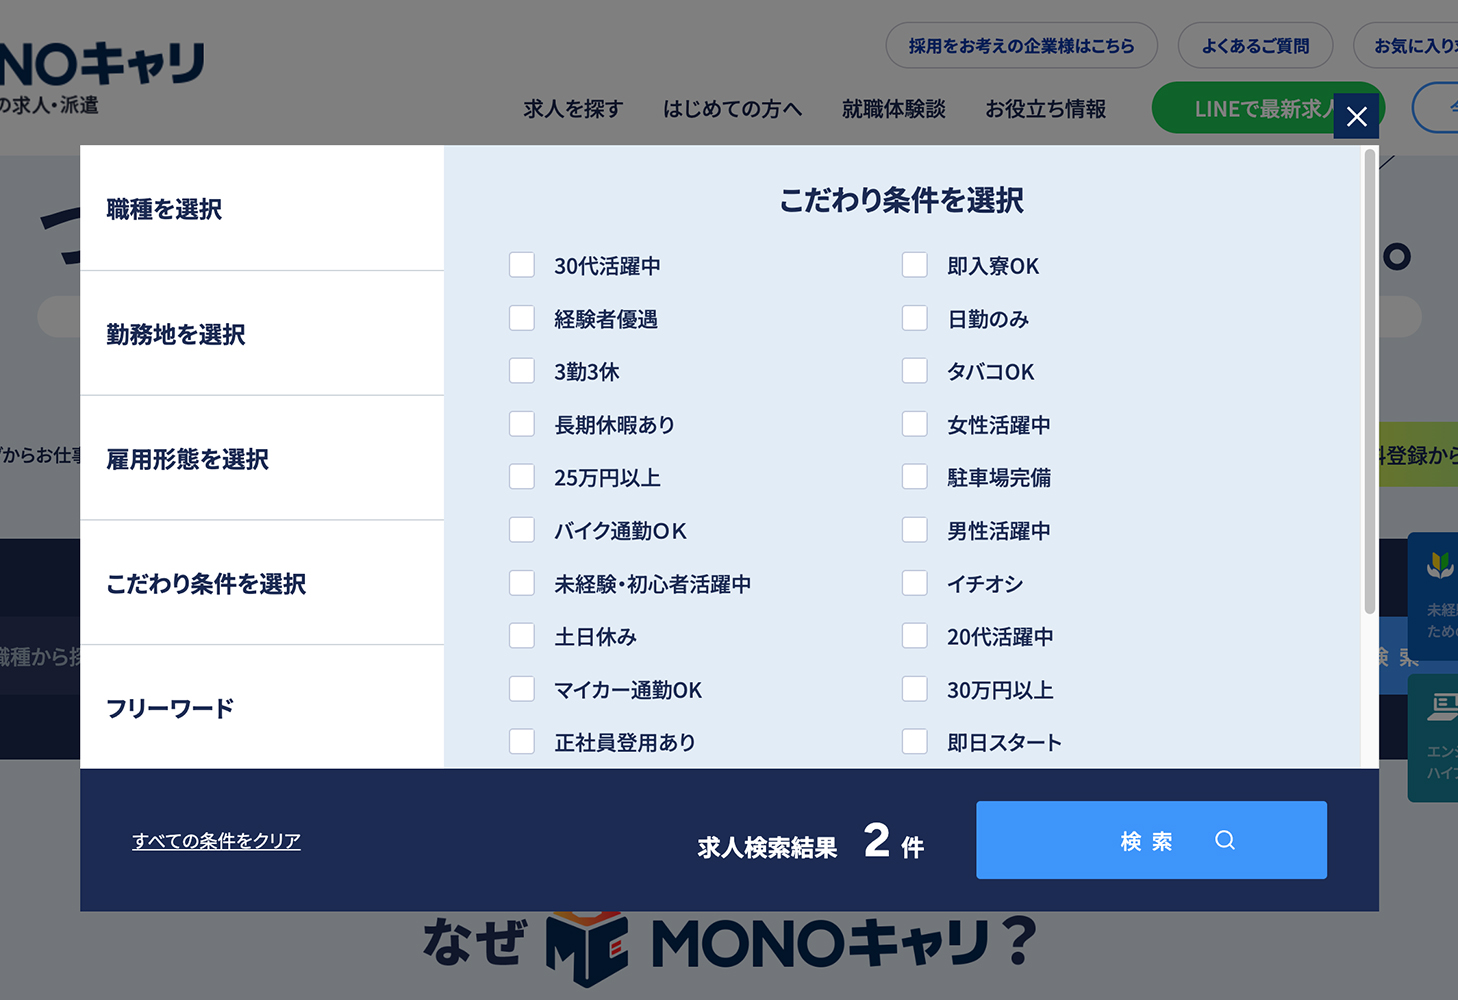The image size is (1458, 1000).
Task: Open お役立ち情報 navigation item
Action: pos(1045,109)
